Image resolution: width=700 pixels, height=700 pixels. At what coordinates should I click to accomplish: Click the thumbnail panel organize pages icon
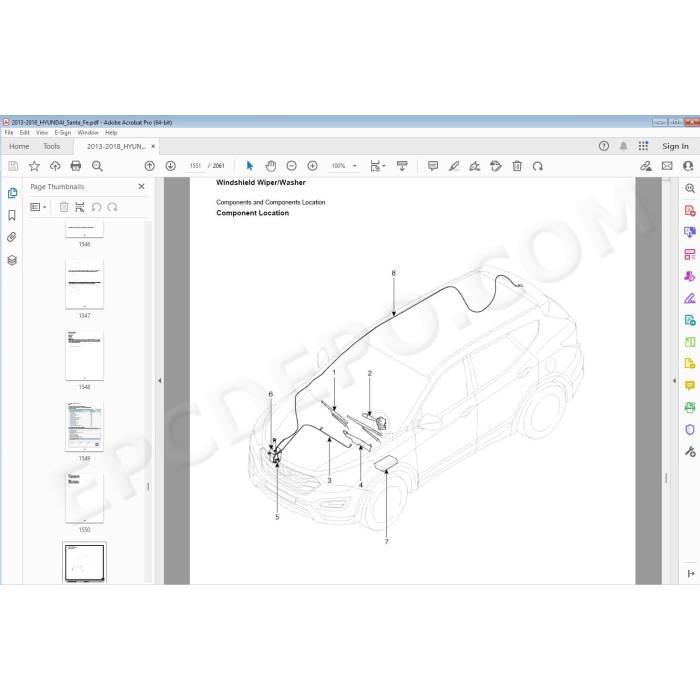[80, 207]
